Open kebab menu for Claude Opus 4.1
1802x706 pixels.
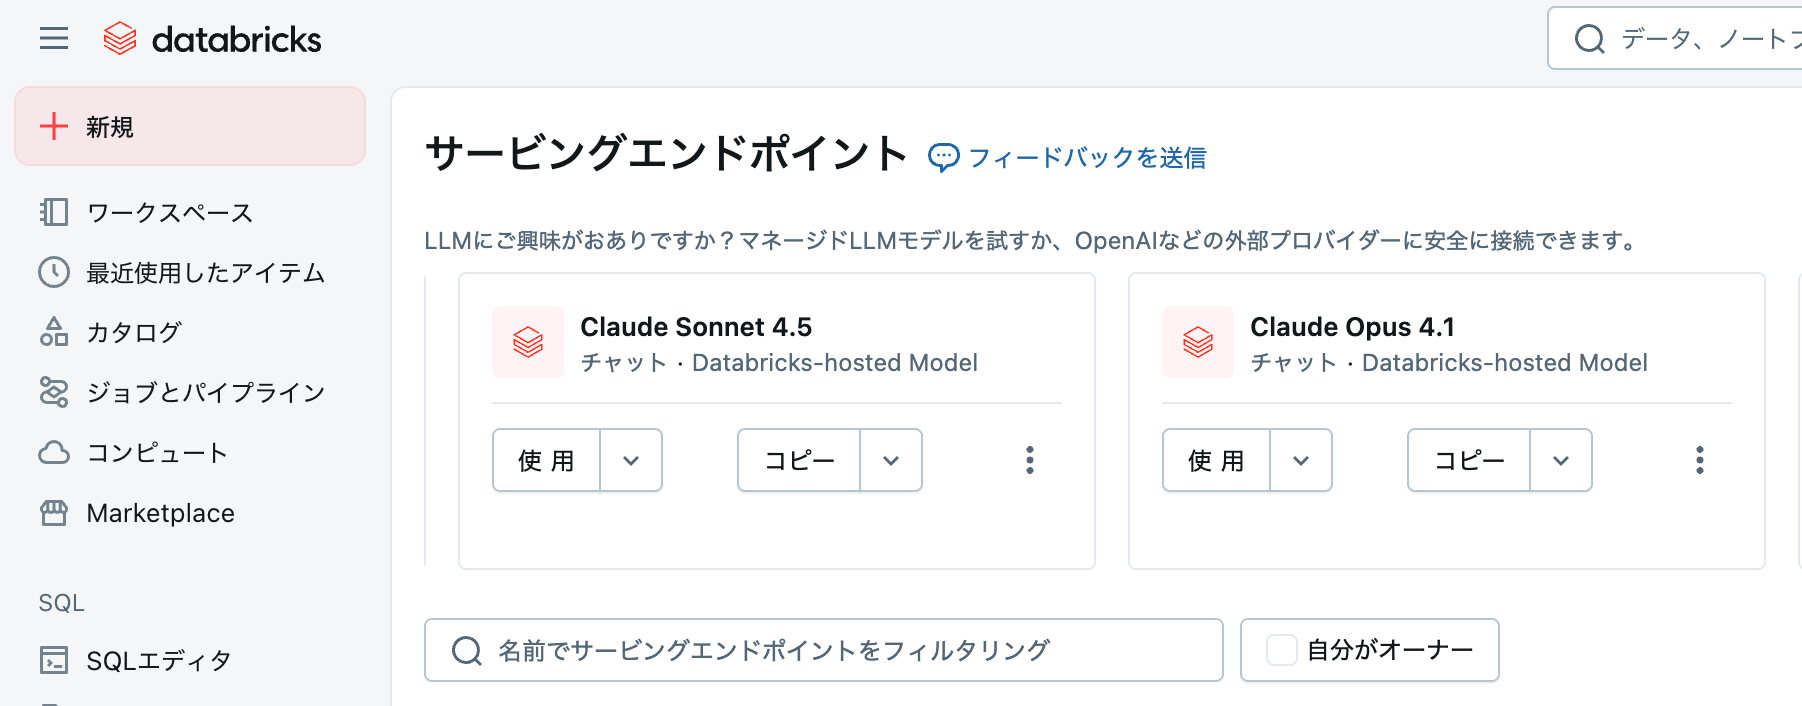1700,460
